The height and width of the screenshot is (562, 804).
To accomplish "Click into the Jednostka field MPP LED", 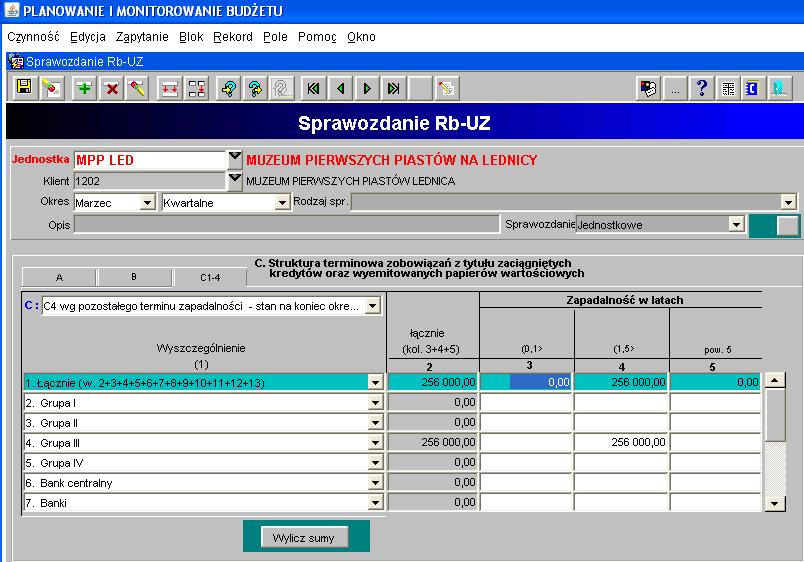I will pos(150,160).
